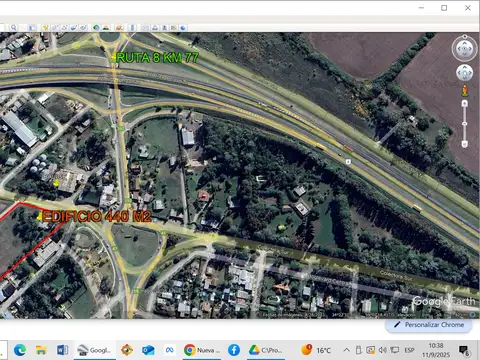This screenshot has height=360, width=480.
Task: Select the Add Polygon tool
Action: [55, 28]
